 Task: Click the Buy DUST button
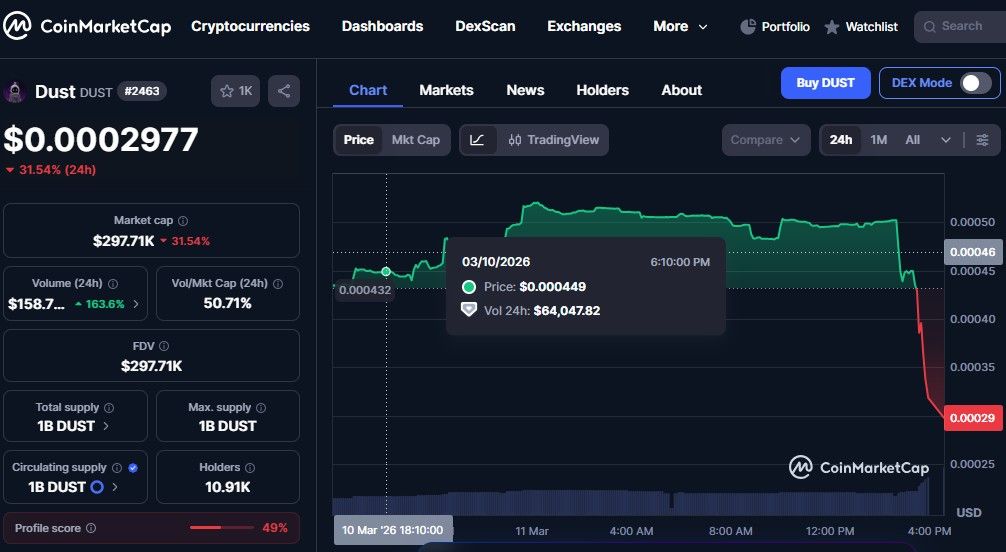point(825,83)
